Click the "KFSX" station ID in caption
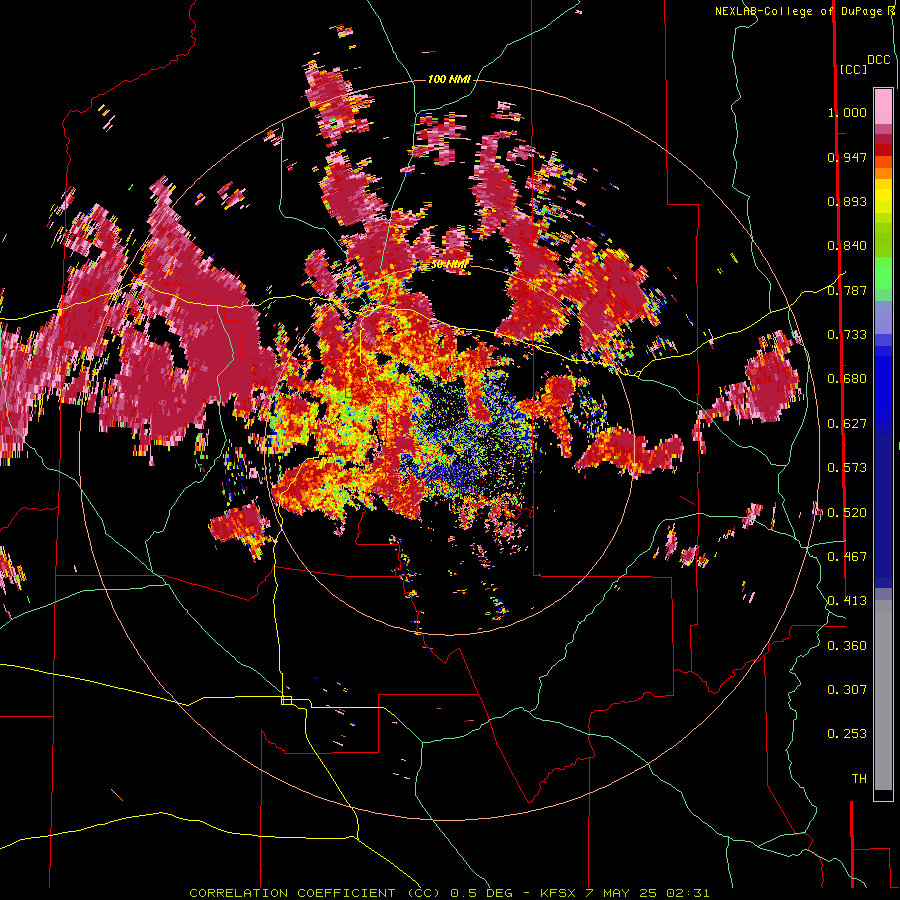Image resolution: width=900 pixels, height=900 pixels. point(560,893)
